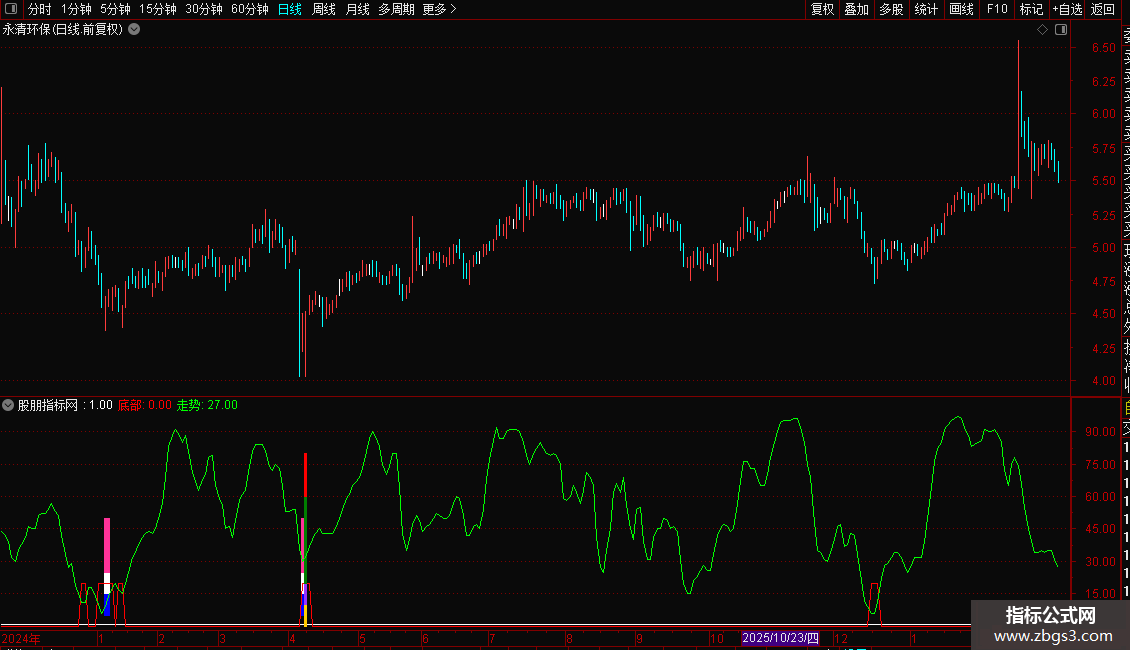Select the 5分钟 period
Image resolution: width=1130 pixels, height=650 pixels.
115,9
